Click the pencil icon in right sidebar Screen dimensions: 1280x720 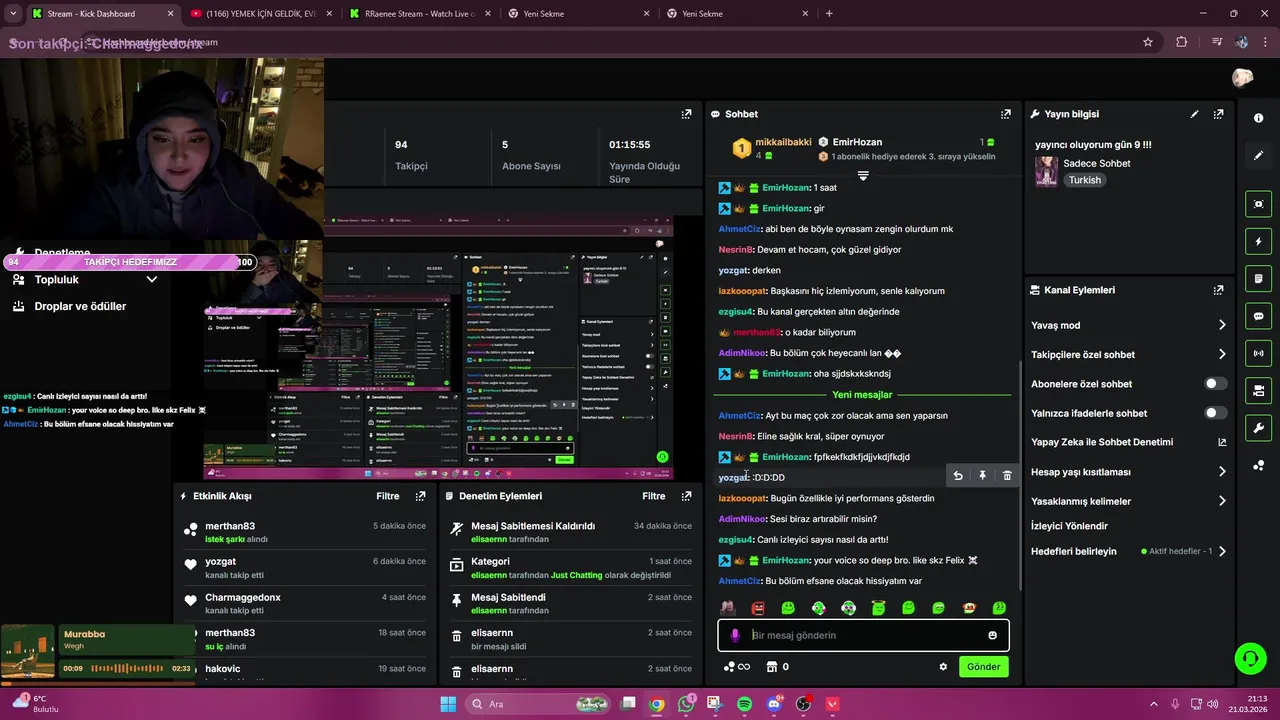(1258, 156)
